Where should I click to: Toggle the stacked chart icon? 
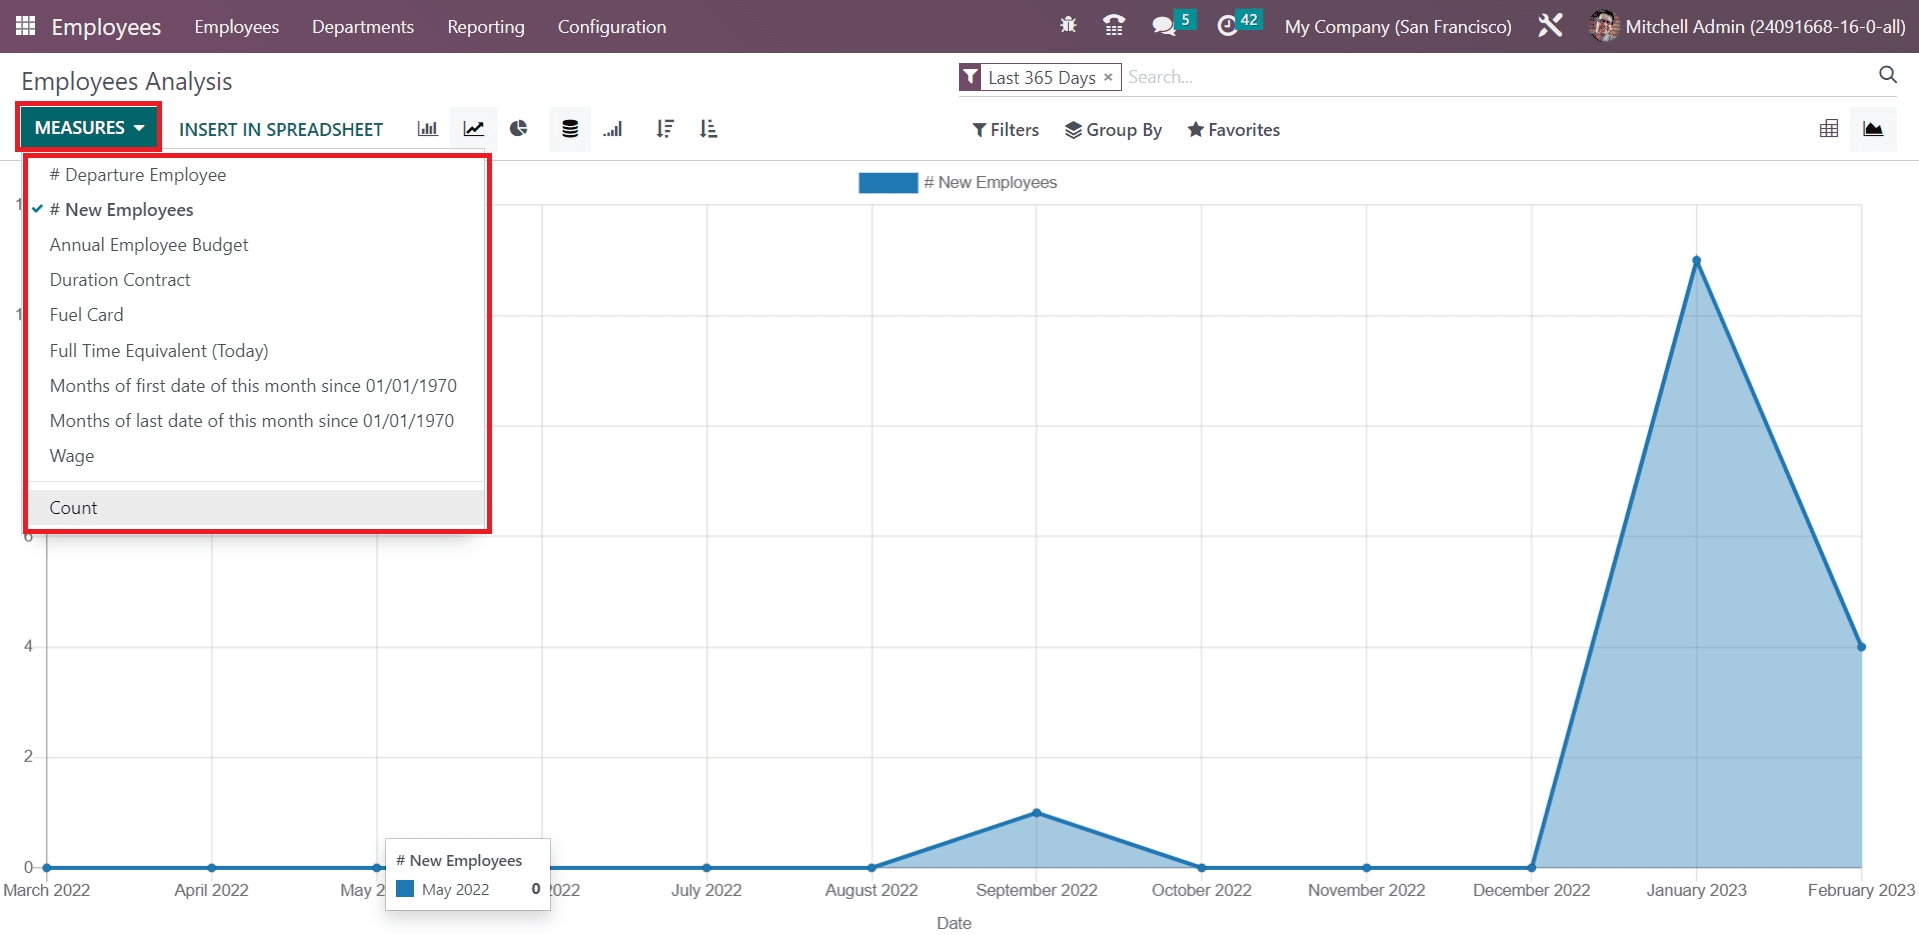[570, 129]
